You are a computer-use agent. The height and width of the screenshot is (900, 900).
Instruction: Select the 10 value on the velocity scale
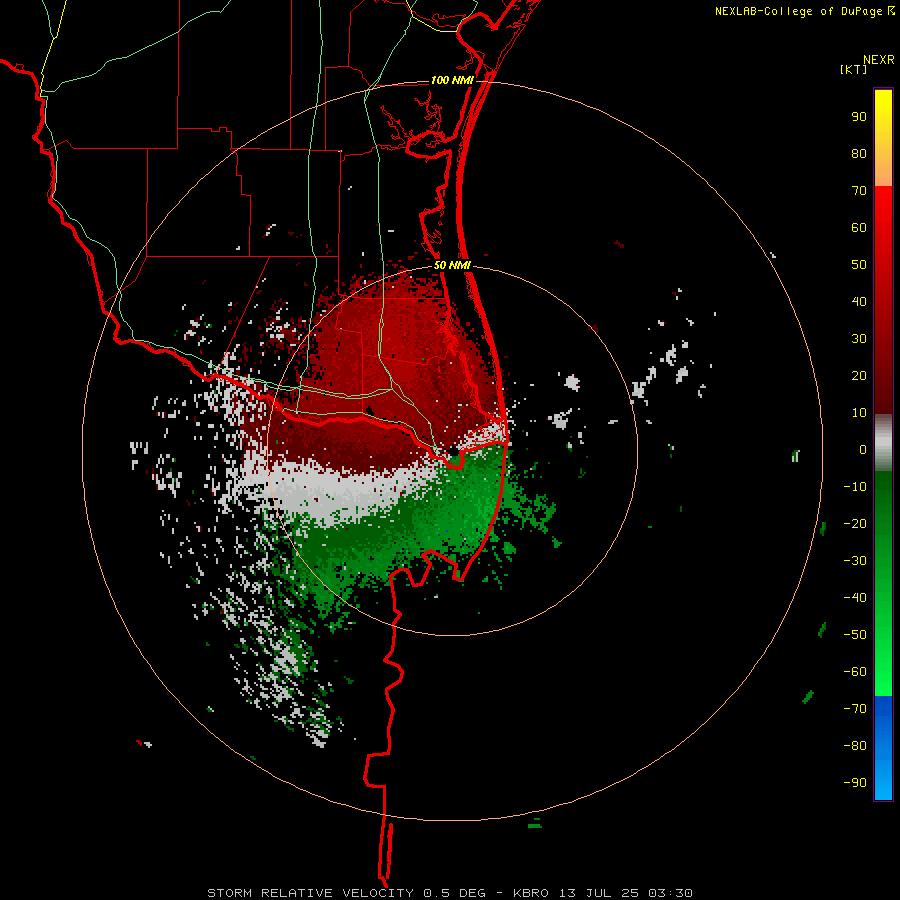[859, 413]
